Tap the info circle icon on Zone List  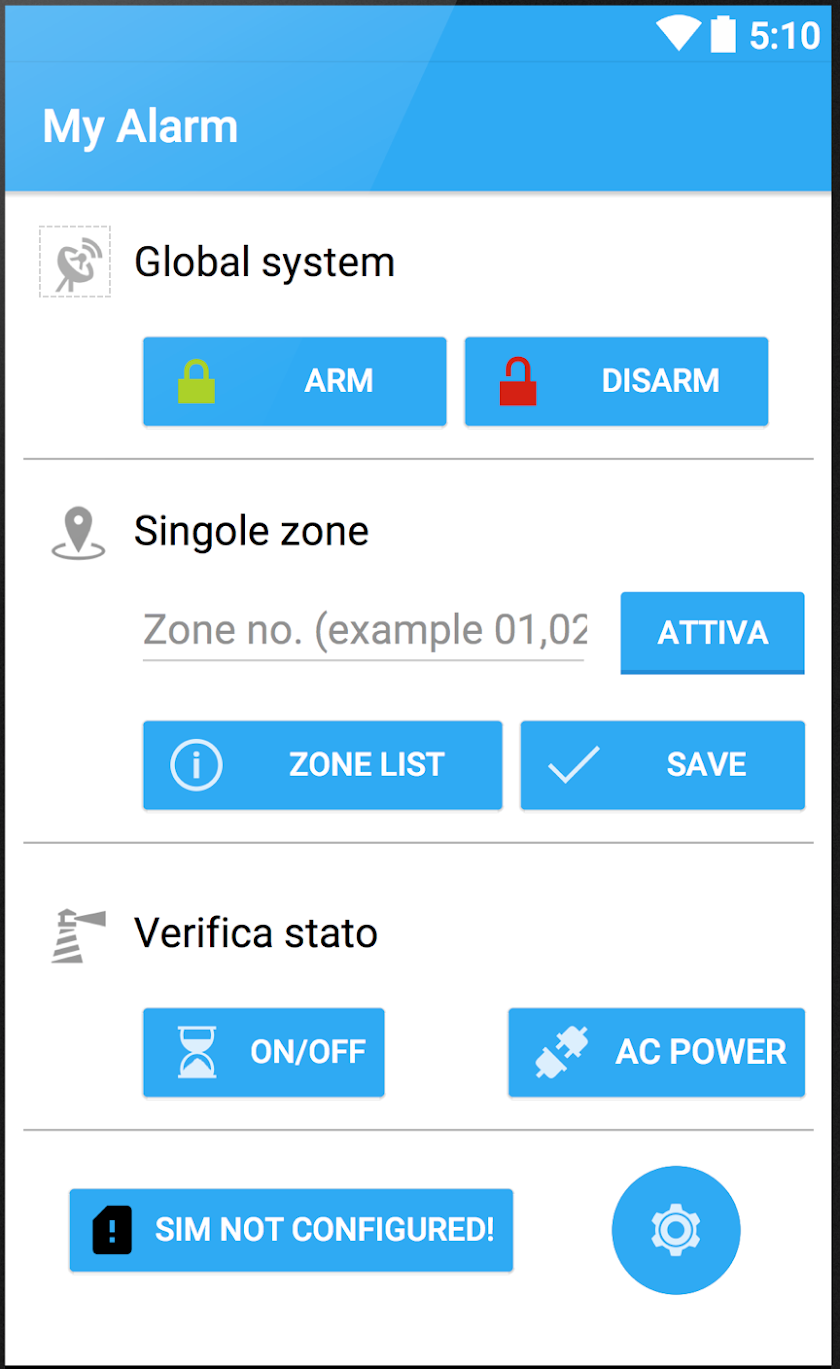[x=196, y=765]
